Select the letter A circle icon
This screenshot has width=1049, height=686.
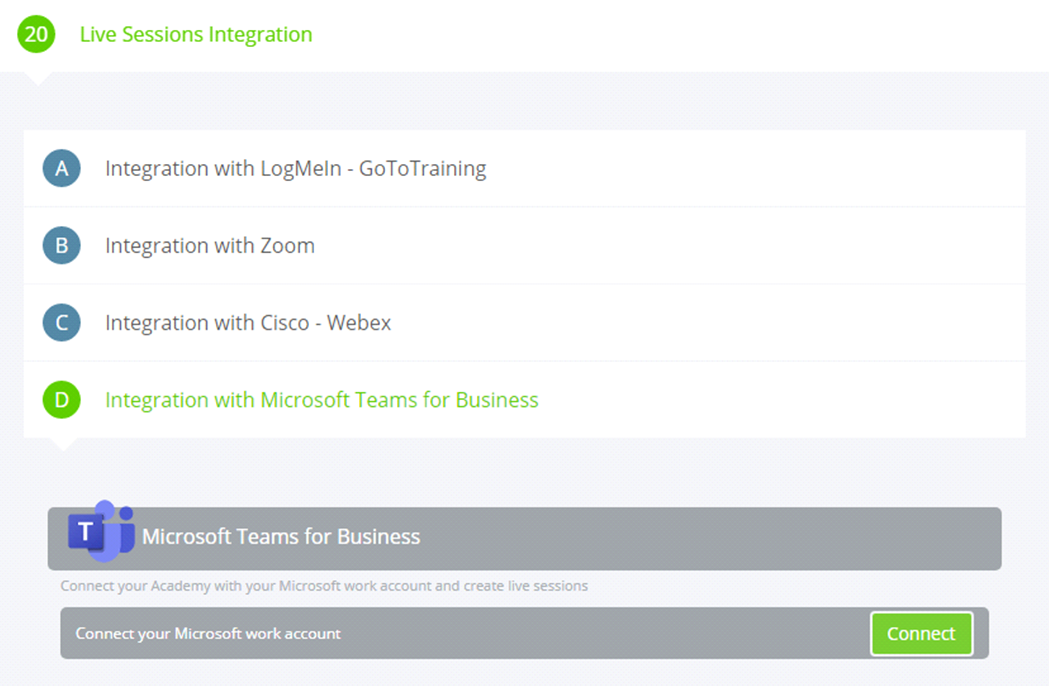62,168
